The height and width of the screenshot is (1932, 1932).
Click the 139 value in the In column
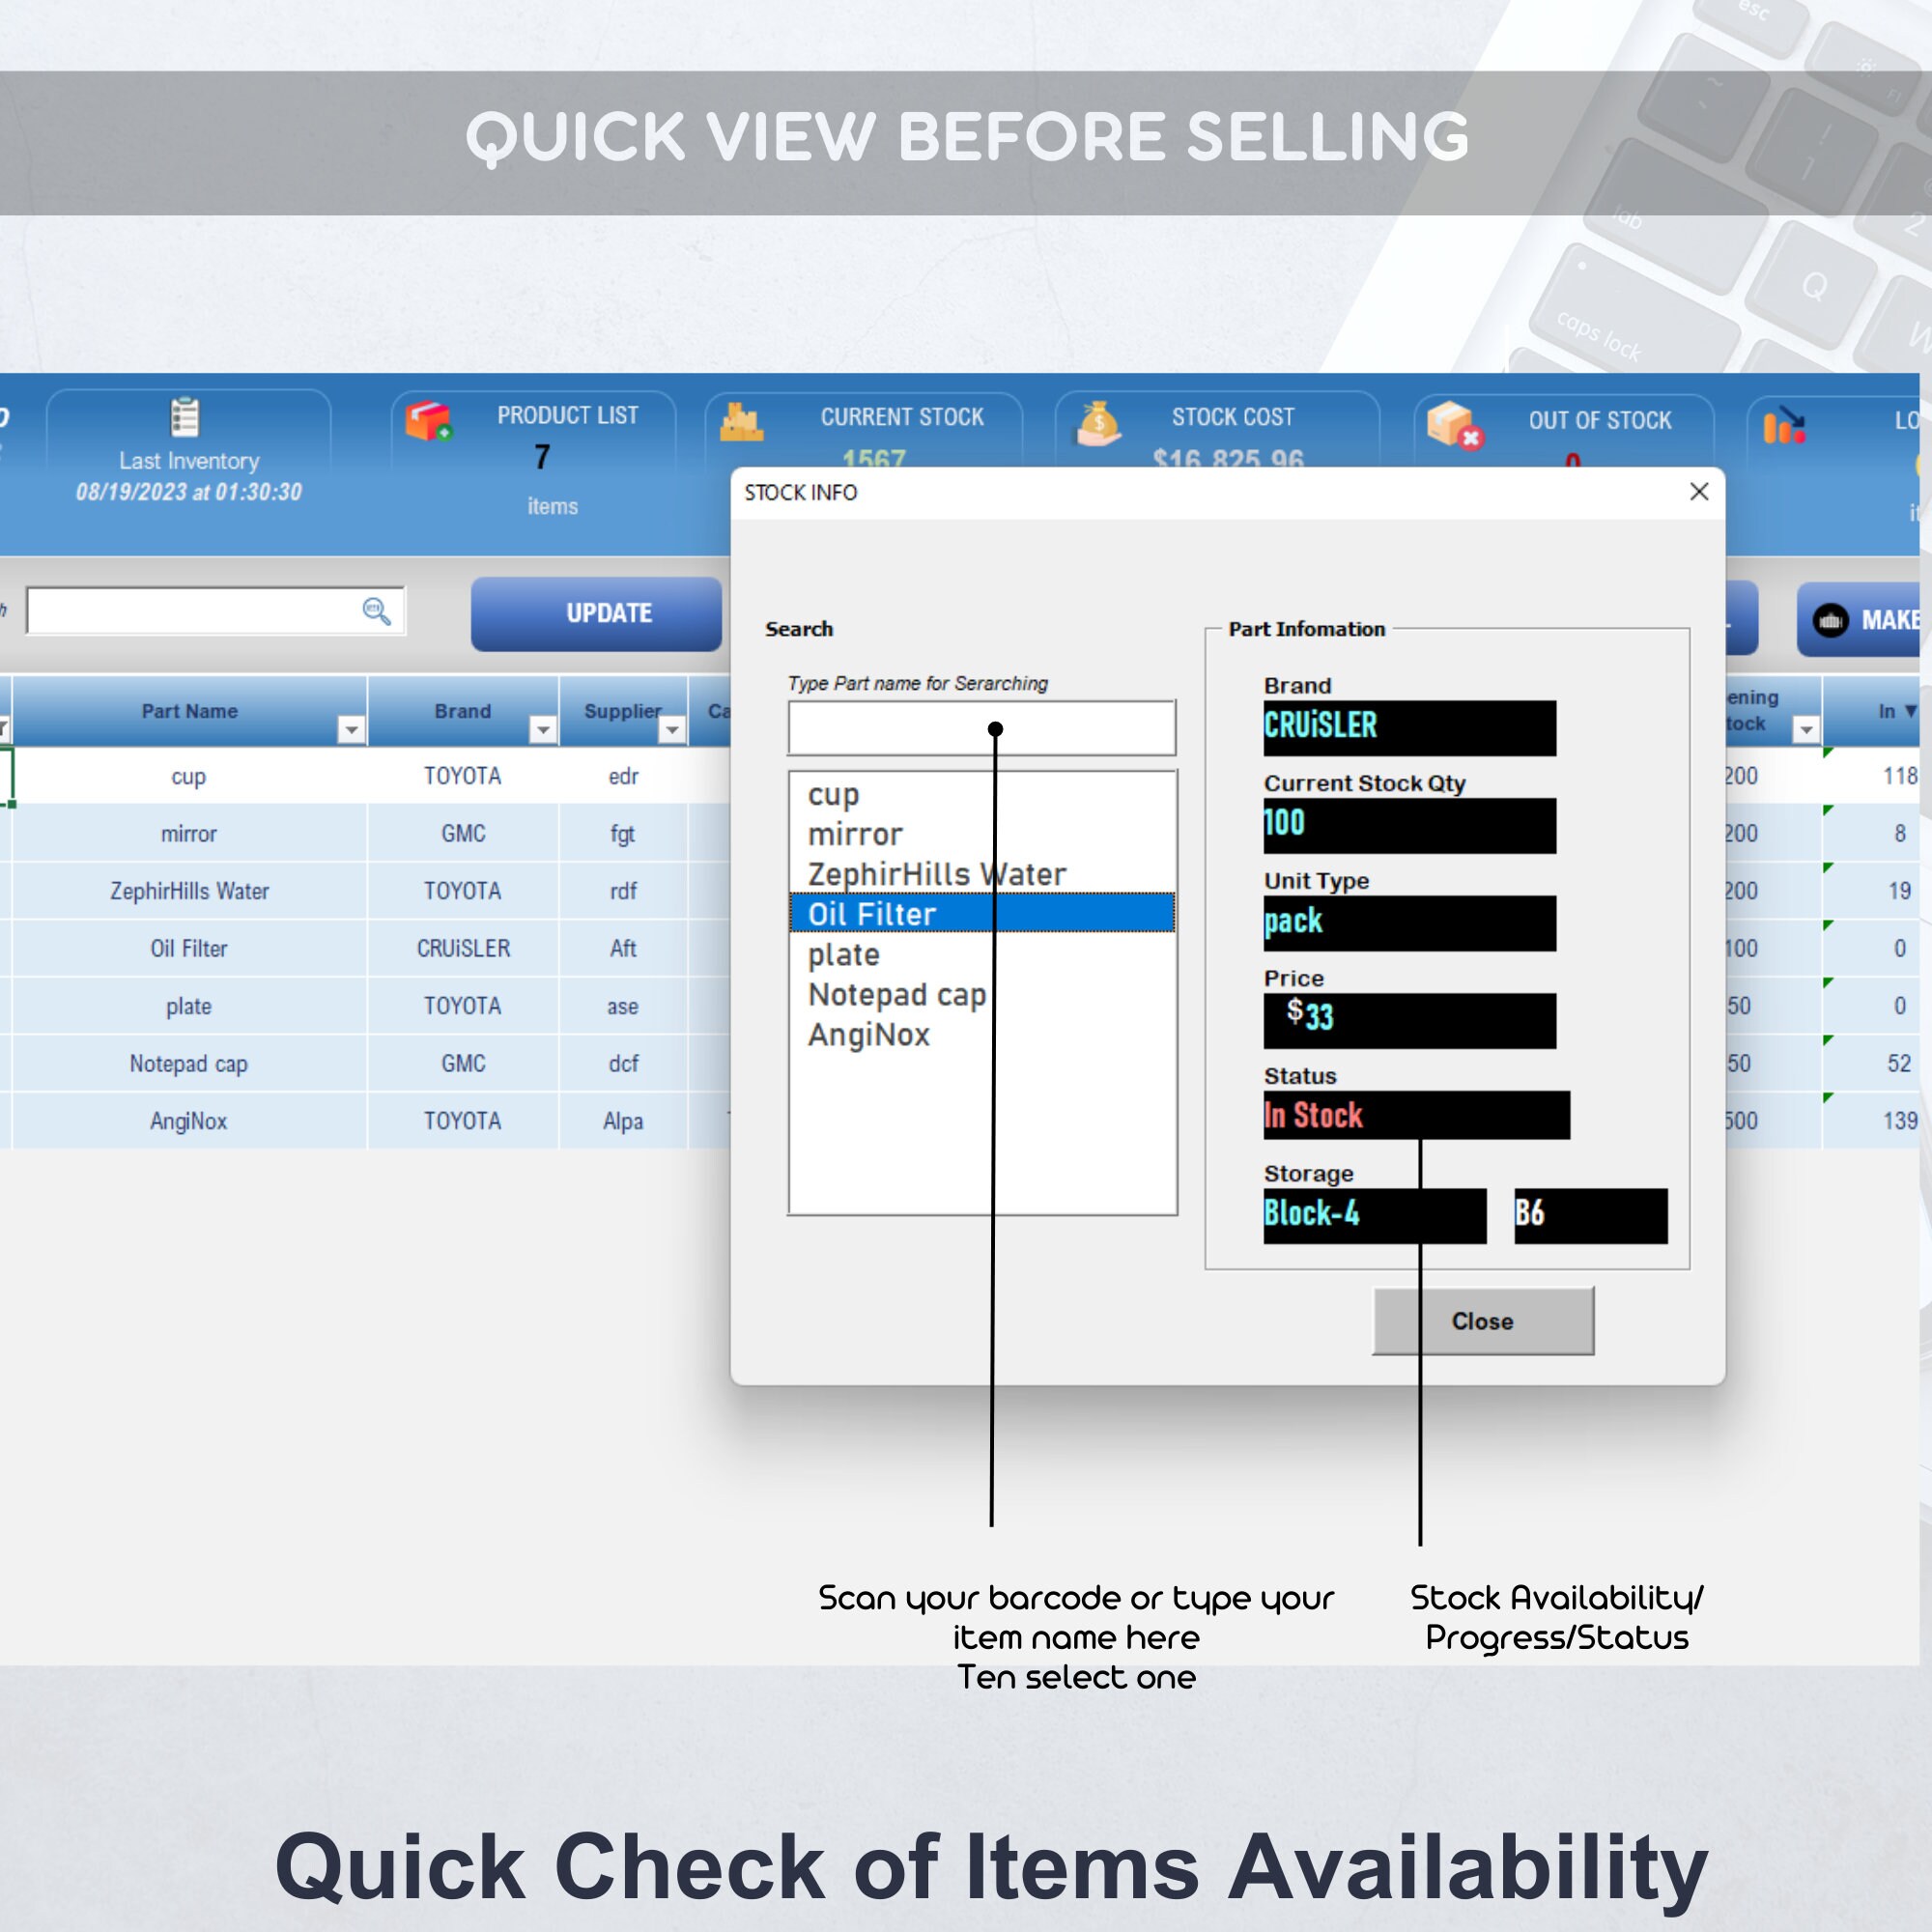(x=1899, y=1121)
